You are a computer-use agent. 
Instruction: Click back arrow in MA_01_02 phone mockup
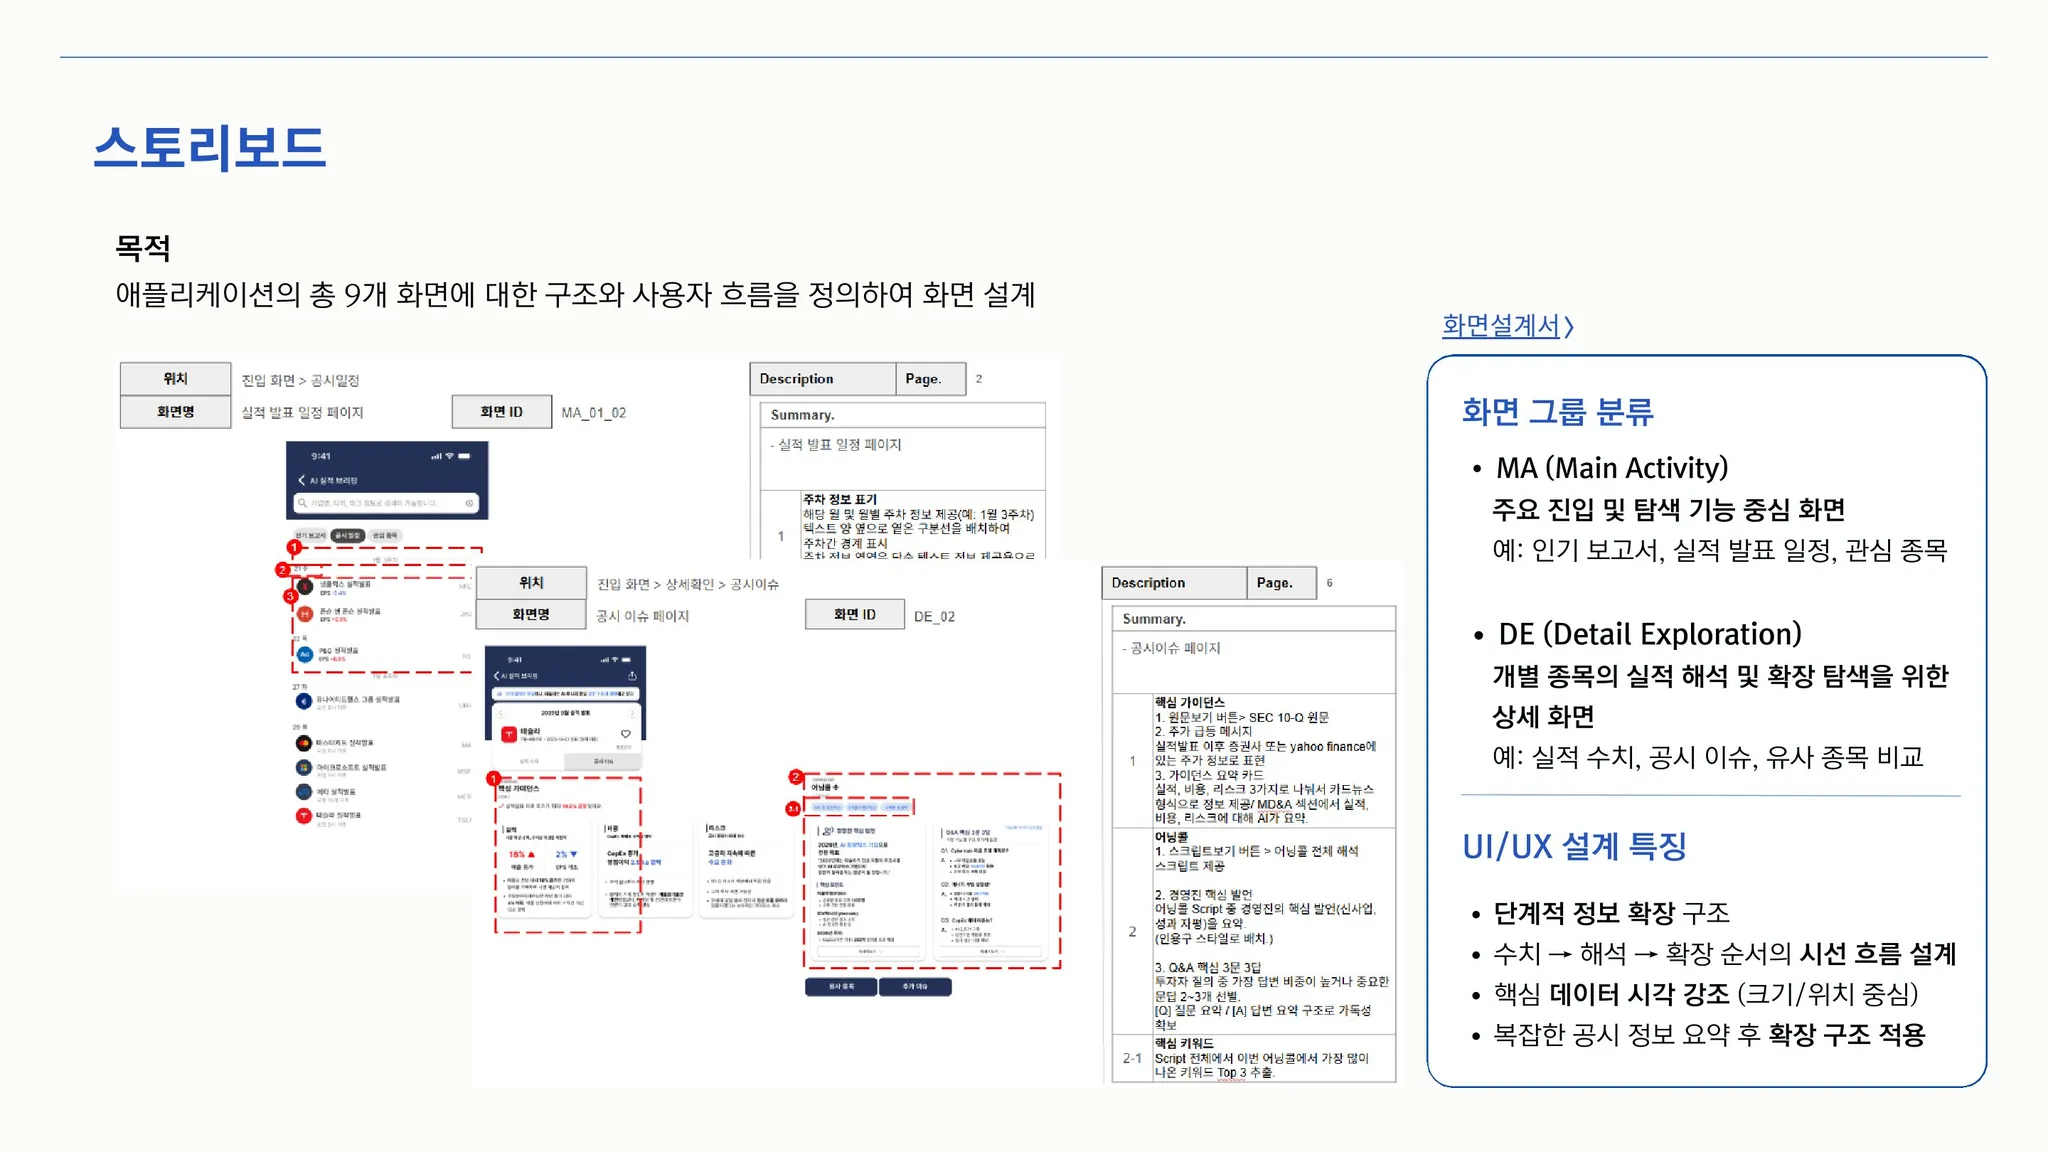point(302,480)
